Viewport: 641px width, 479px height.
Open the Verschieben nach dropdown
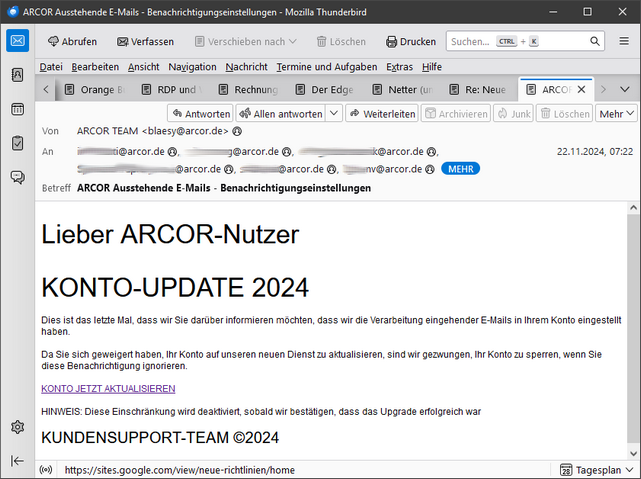[246, 42]
